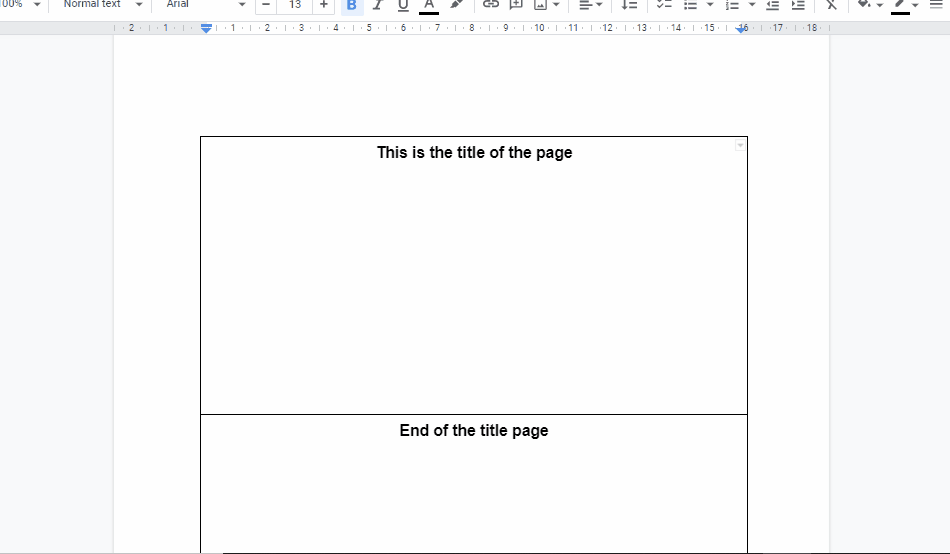The image size is (950, 554).
Task: Insert a checklist
Action: click(665, 5)
